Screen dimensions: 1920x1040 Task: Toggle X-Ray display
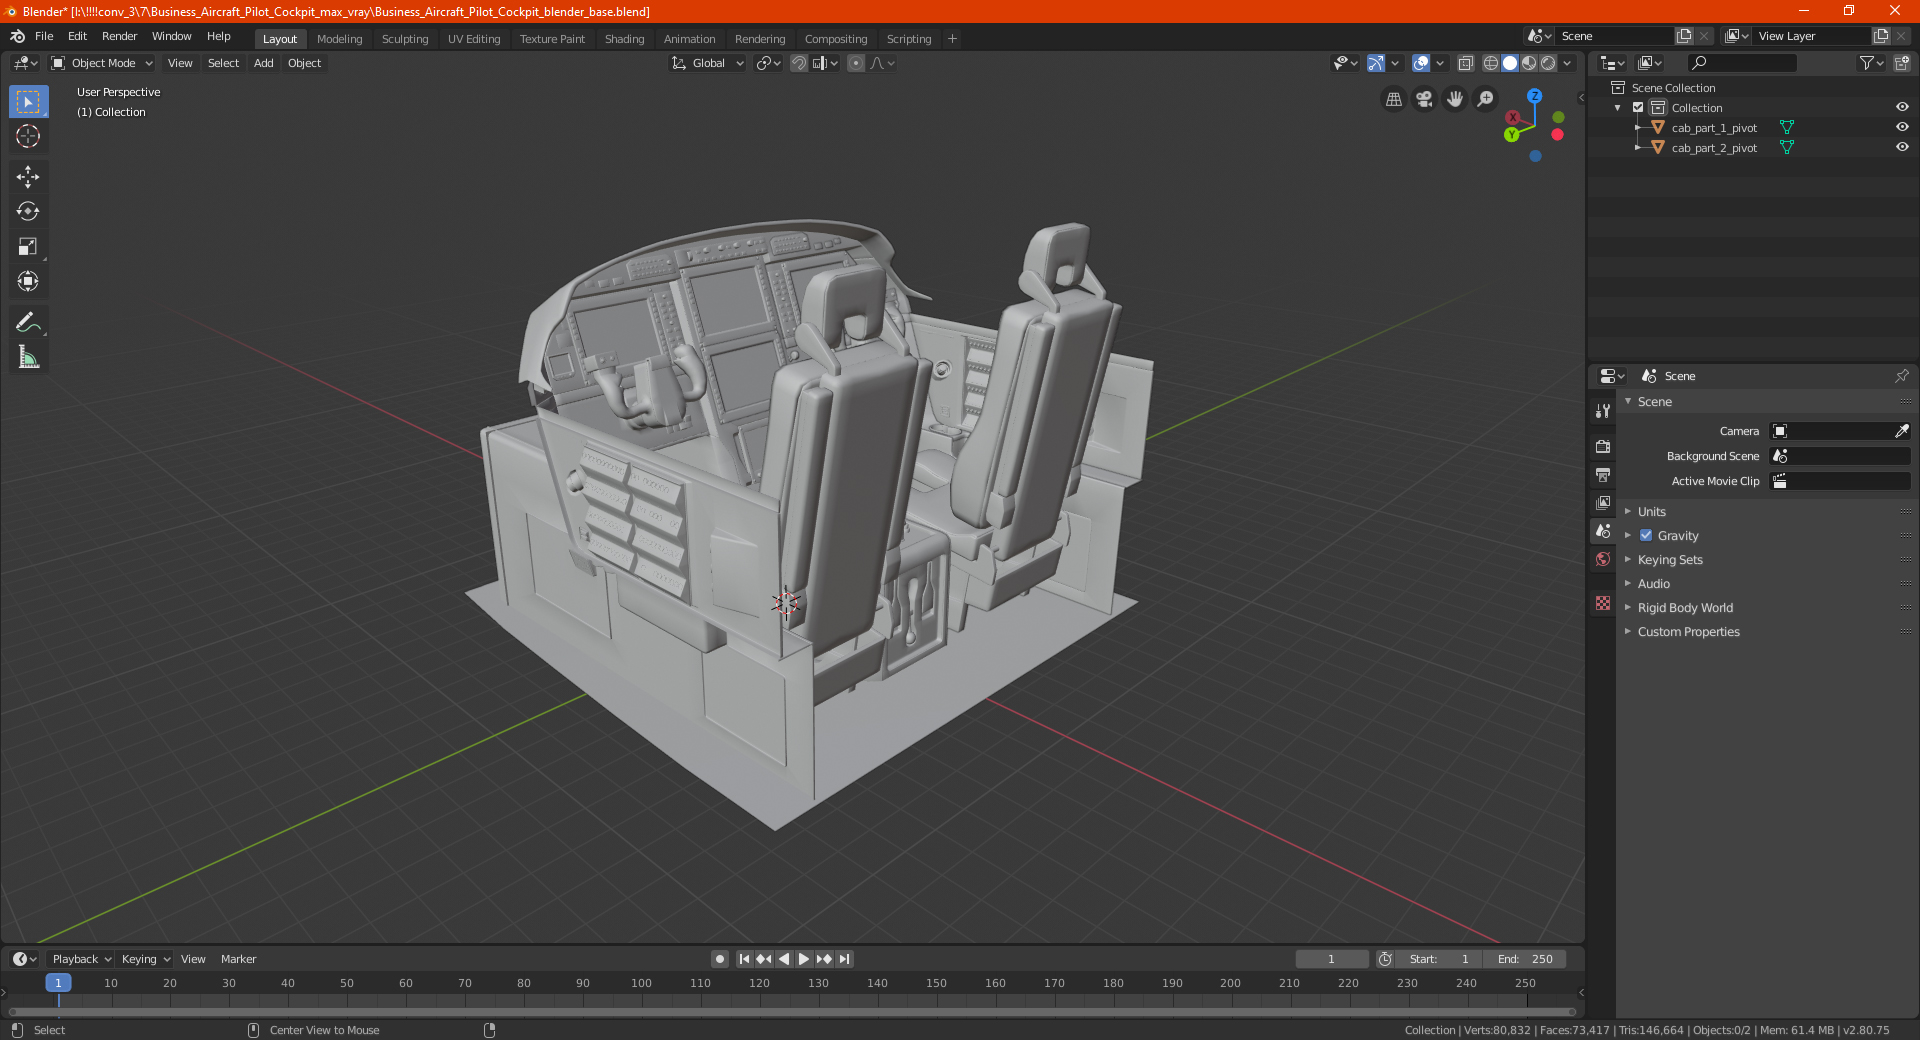pos(1465,63)
